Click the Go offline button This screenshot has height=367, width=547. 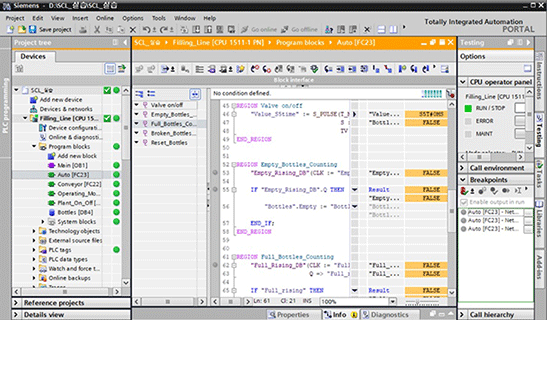300,30
